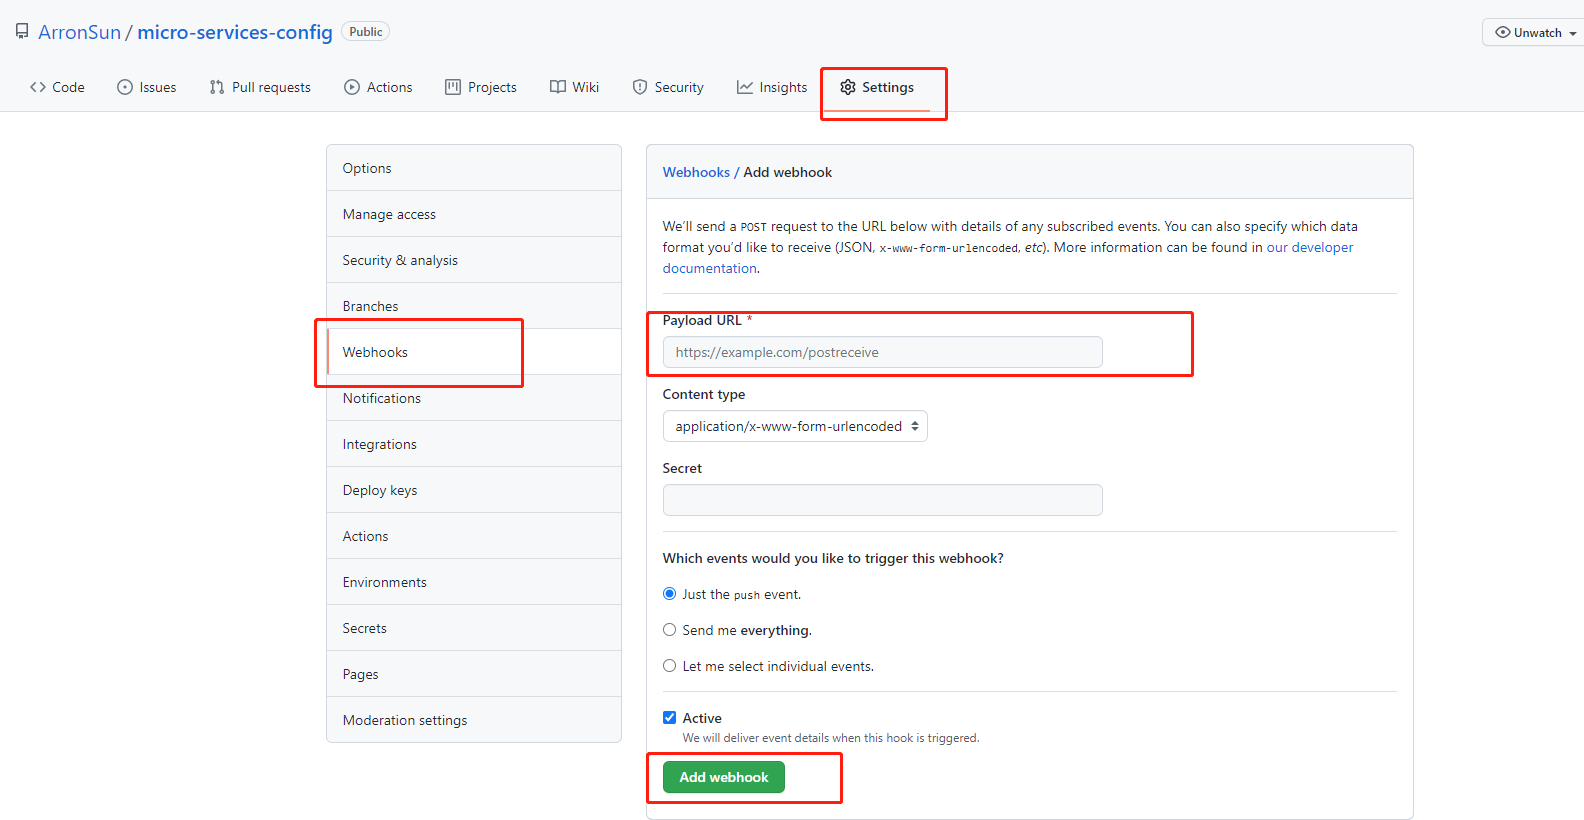Select Webhooks in the sidebar

click(x=474, y=352)
